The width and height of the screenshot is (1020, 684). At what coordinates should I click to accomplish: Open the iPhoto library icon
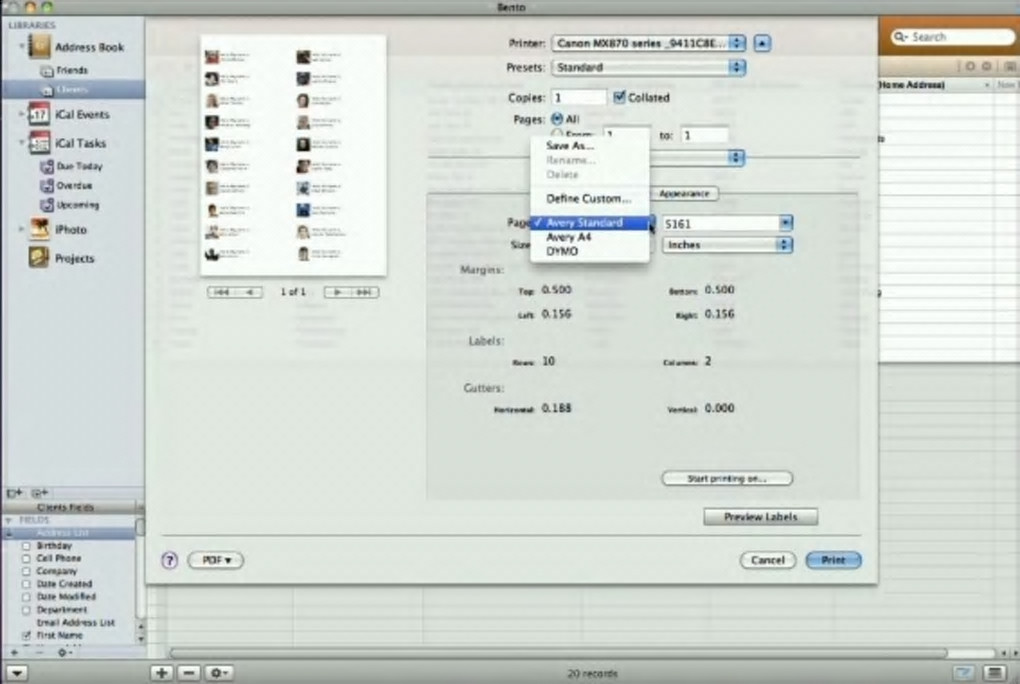(39, 230)
